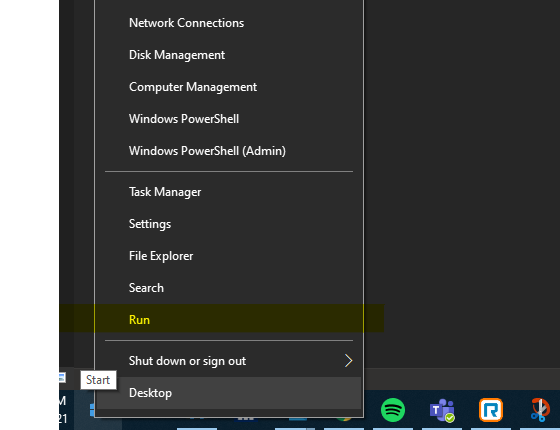
Task: Select Run from the menu
Action: click(x=229, y=320)
